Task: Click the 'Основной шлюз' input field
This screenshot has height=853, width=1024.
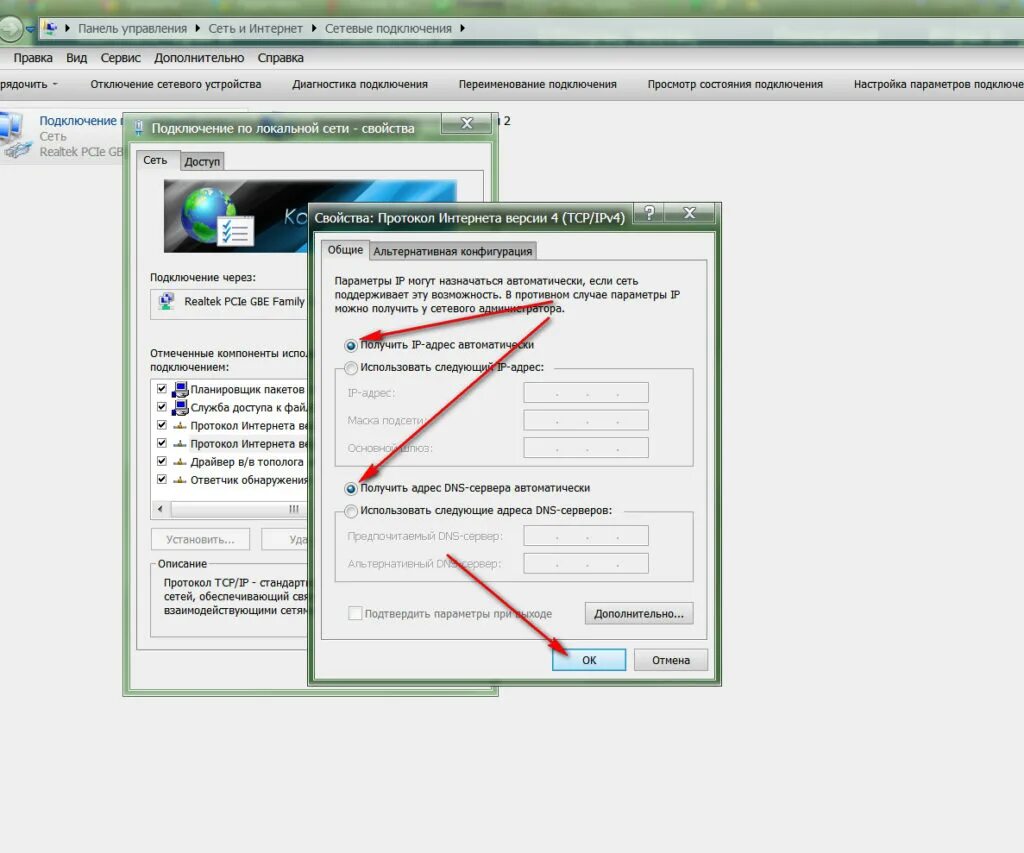Action: [586, 447]
